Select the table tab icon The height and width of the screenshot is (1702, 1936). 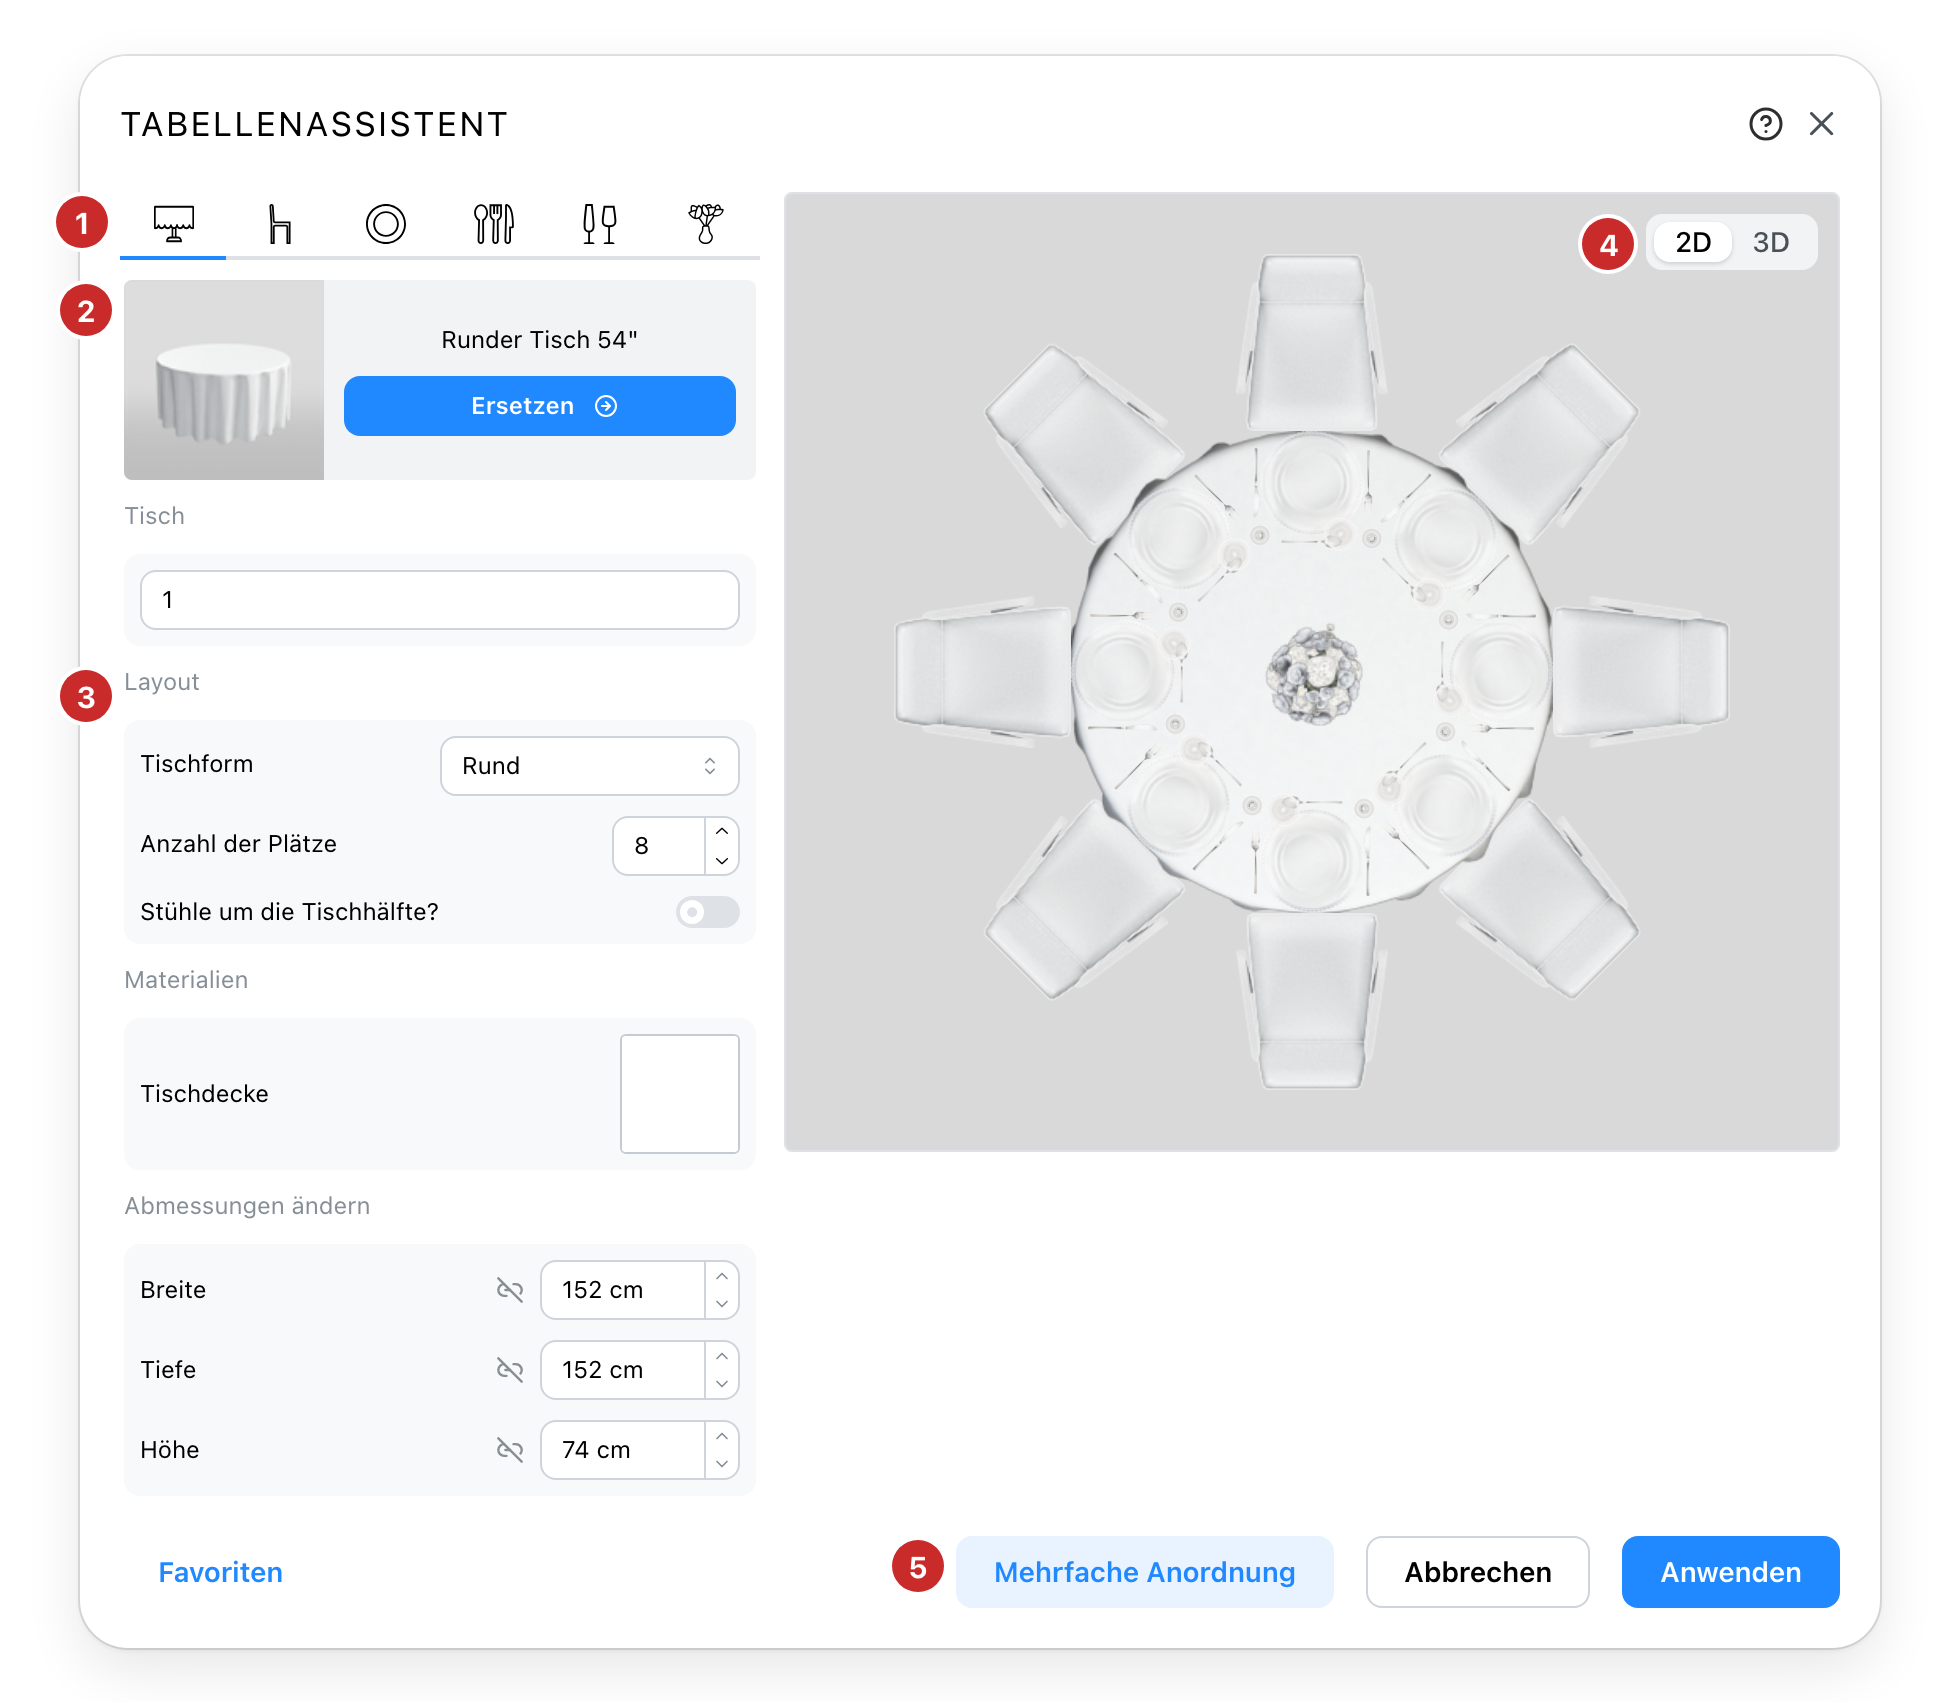coord(174,224)
